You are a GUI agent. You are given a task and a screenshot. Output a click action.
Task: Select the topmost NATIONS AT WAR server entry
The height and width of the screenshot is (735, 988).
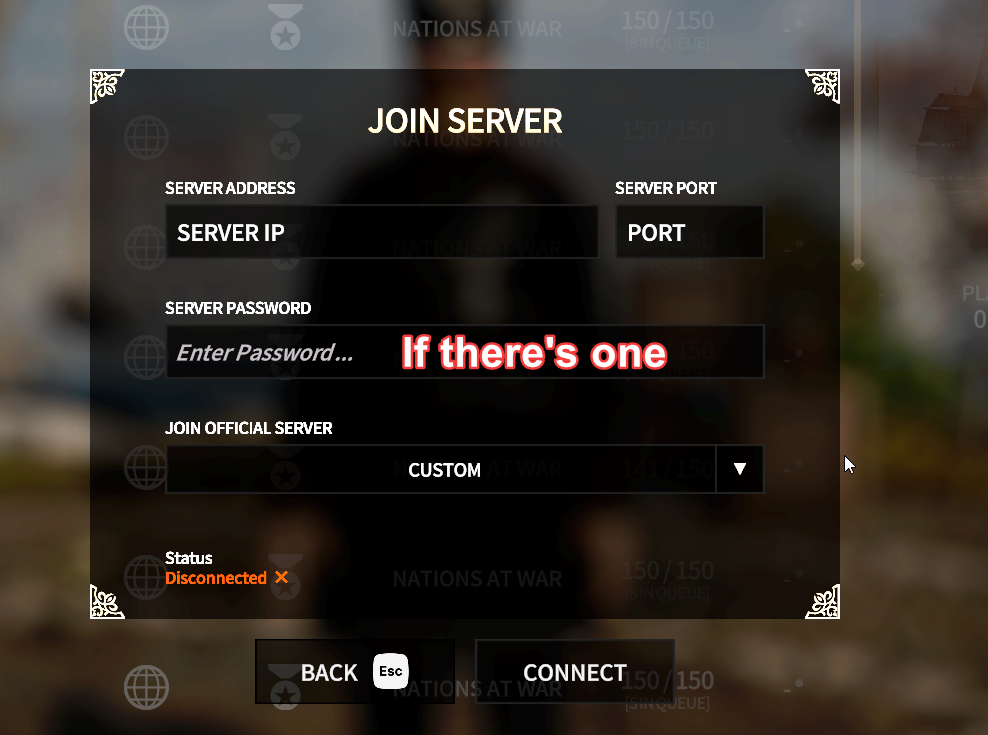(x=477, y=28)
